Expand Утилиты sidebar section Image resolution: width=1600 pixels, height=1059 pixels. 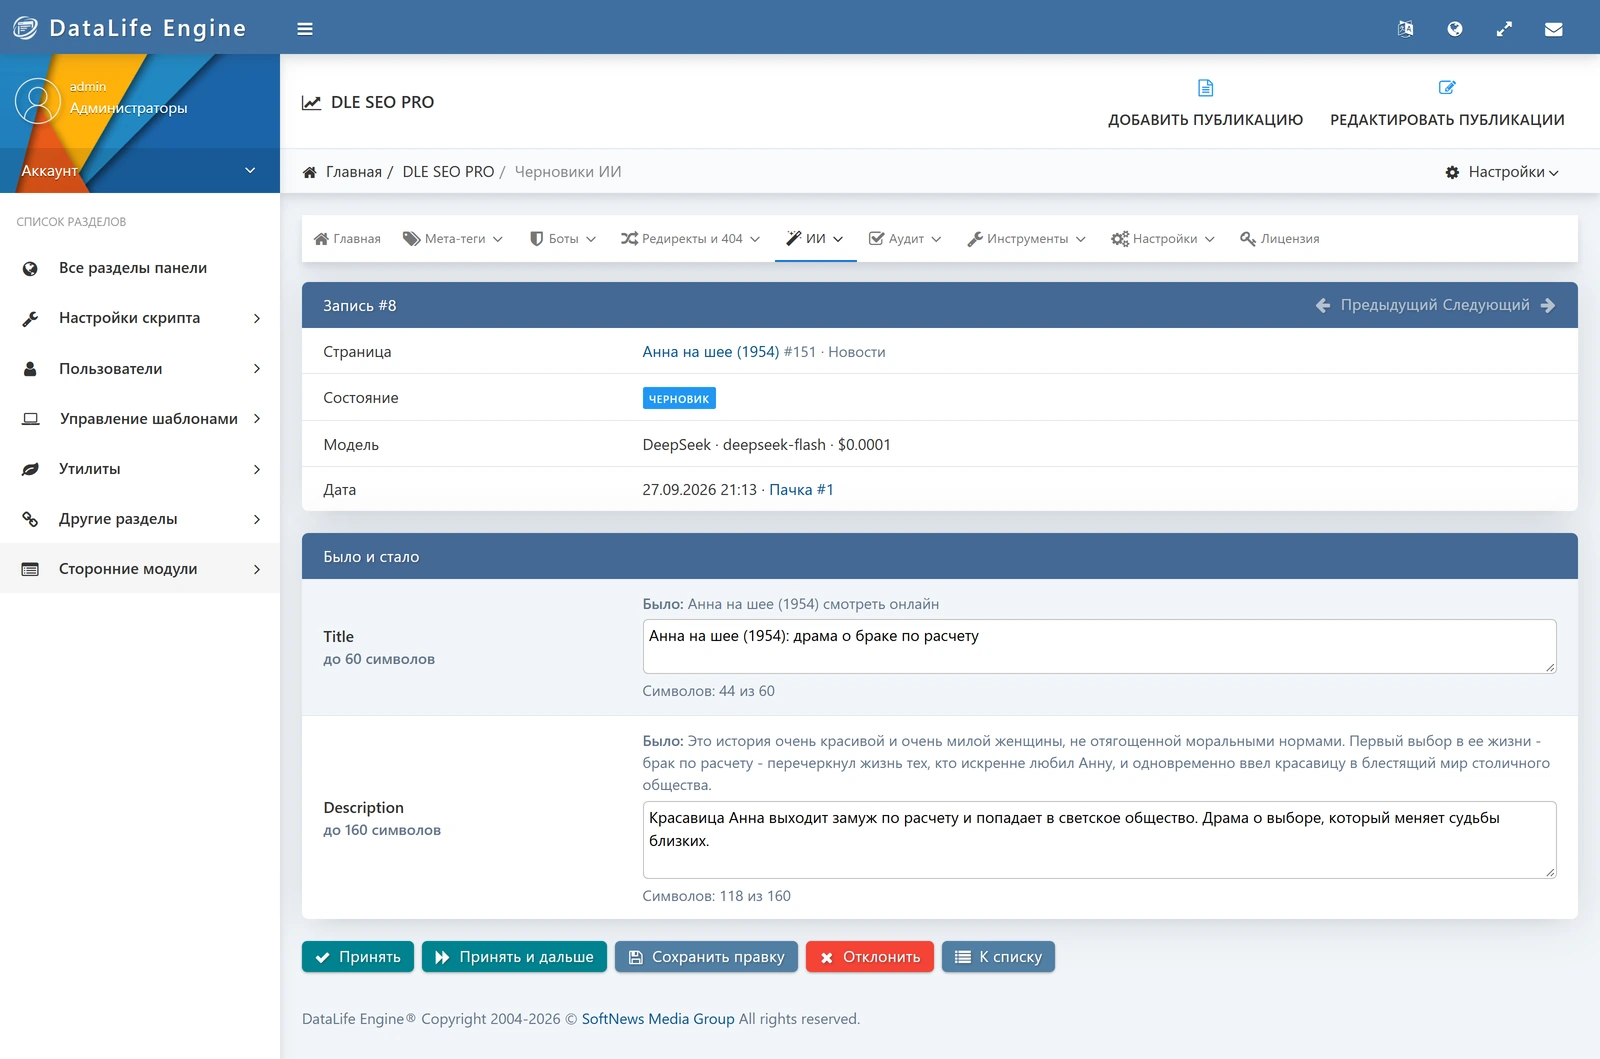(x=140, y=469)
